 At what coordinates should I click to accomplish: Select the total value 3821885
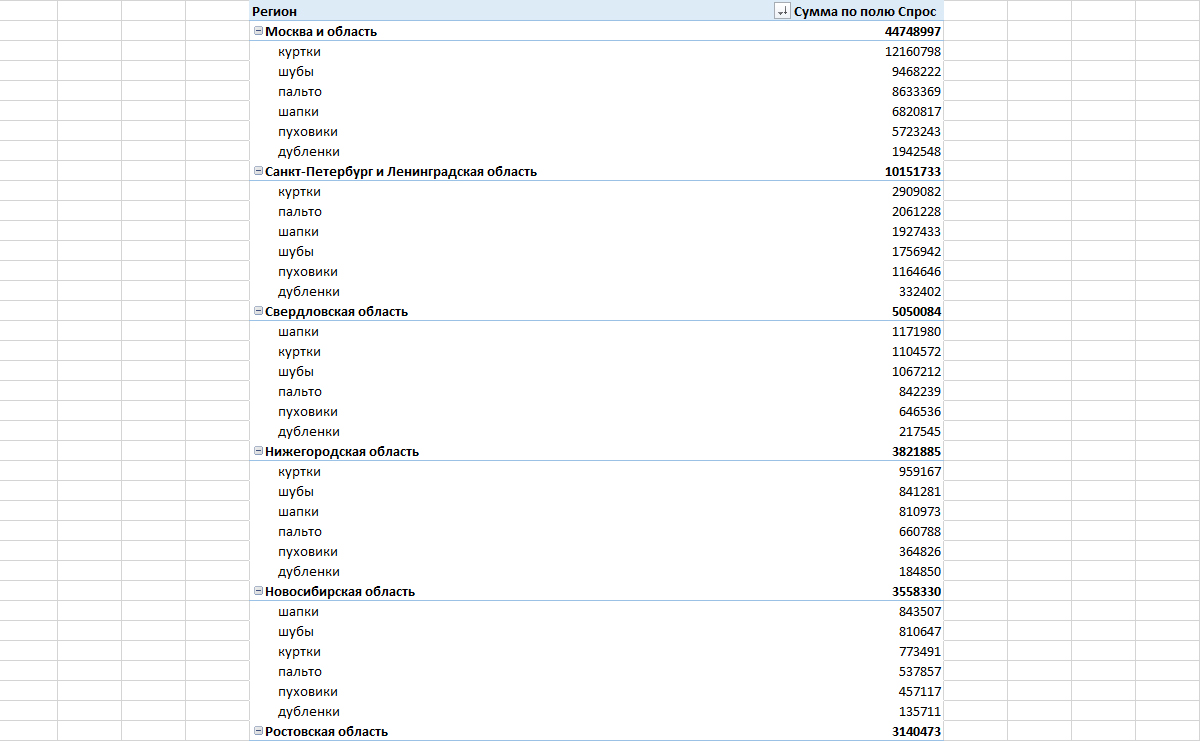coord(916,451)
